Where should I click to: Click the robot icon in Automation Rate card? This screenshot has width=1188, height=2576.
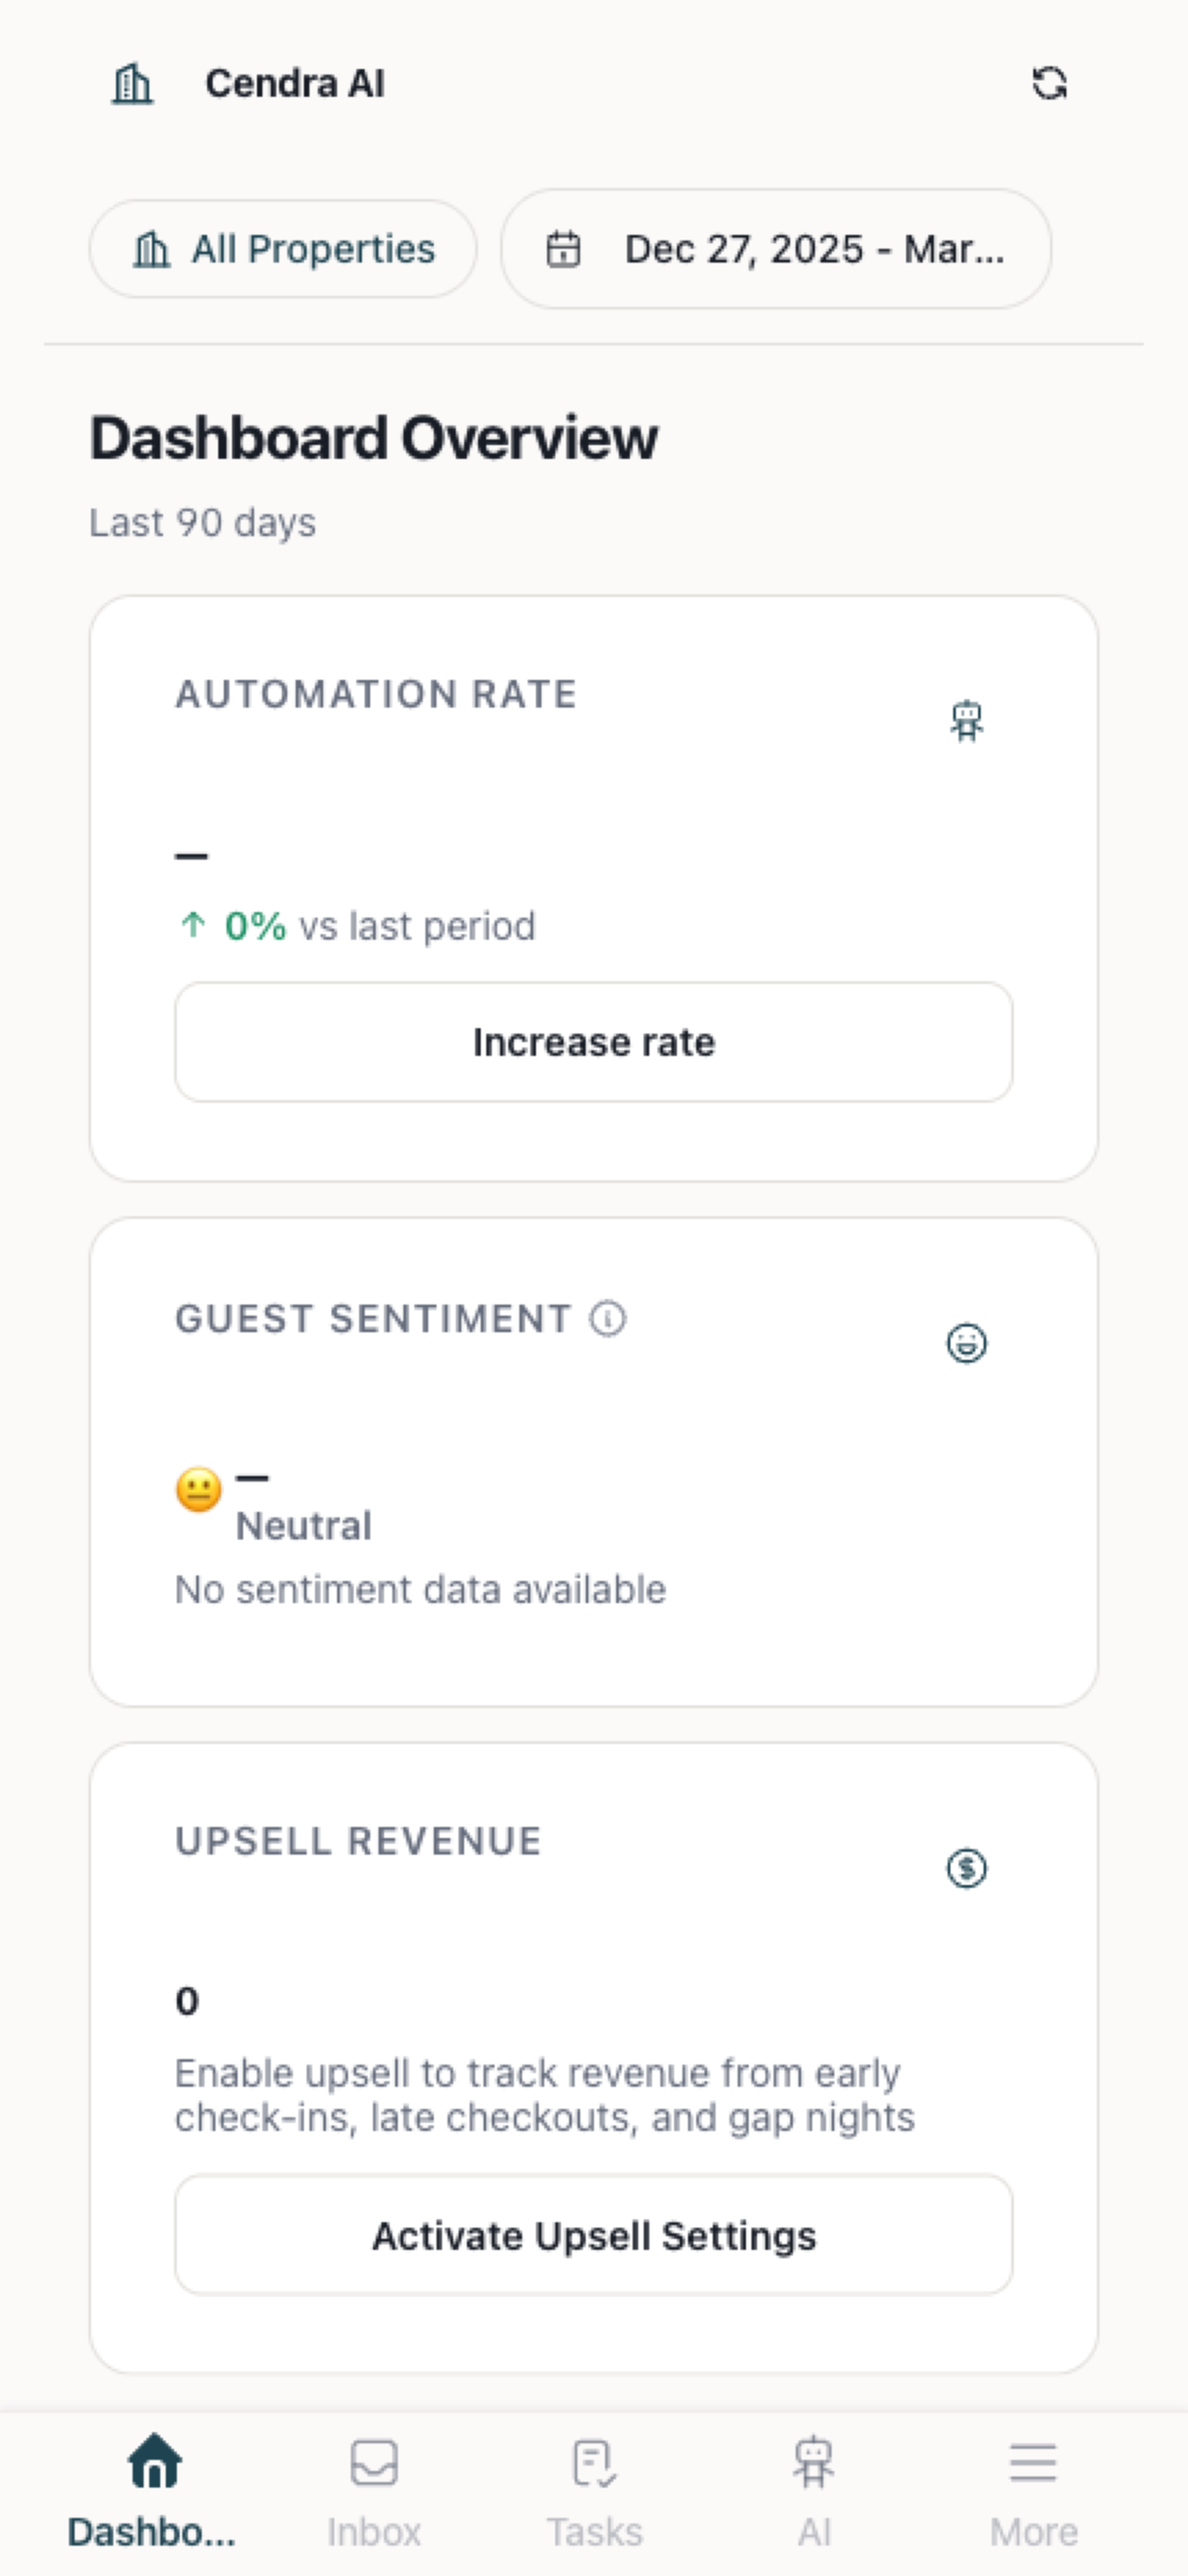click(x=966, y=720)
